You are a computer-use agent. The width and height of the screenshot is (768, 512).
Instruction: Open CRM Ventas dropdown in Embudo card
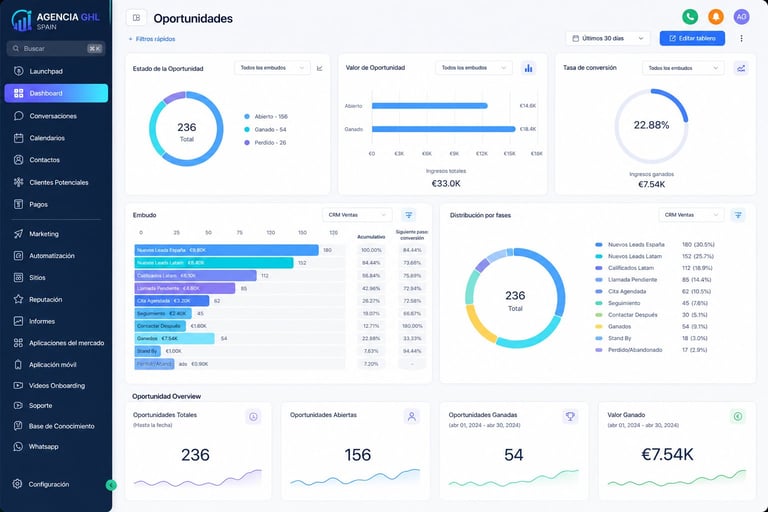click(357, 215)
